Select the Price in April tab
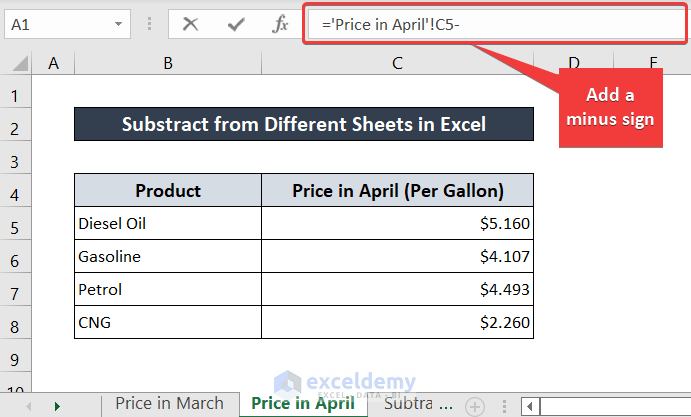This screenshot has height=417, width=691. (x=302, y=404)
